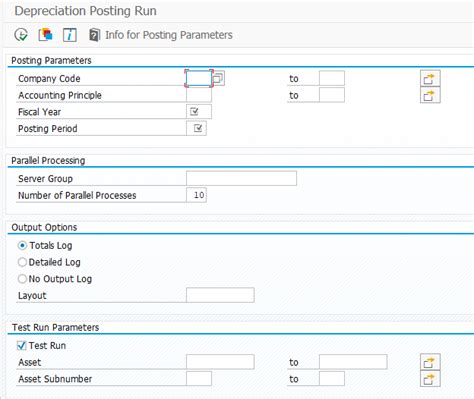Screen dimensions: 474x399
Task: Click the Server Group input field
Action: [x=241, y=178]
